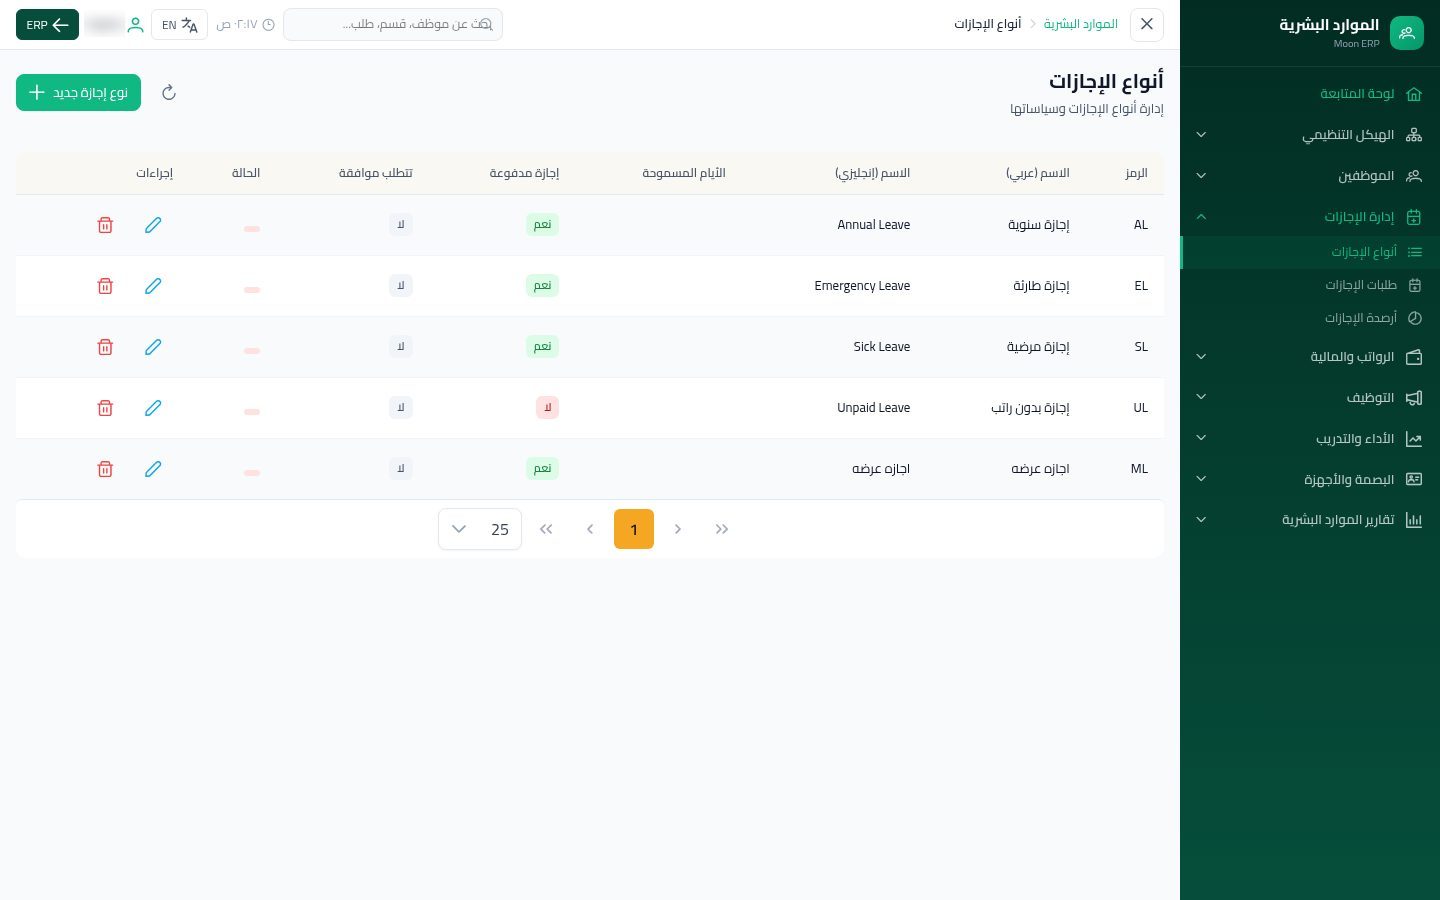Click the employee search input field

tap(393, 24)
